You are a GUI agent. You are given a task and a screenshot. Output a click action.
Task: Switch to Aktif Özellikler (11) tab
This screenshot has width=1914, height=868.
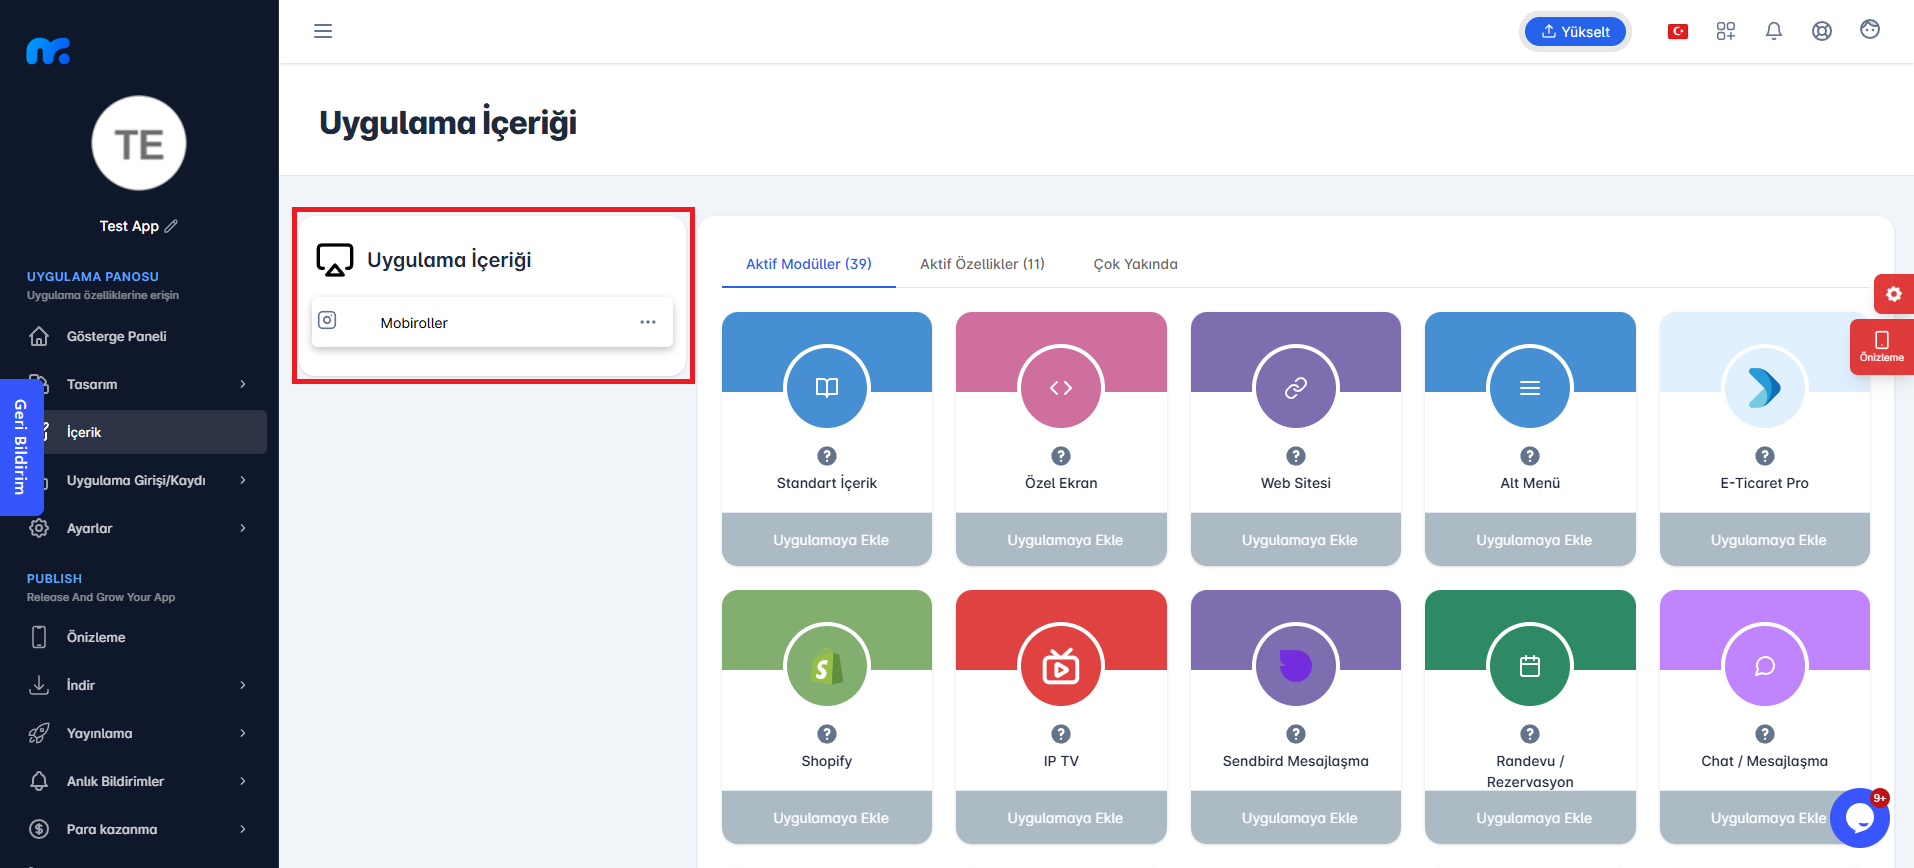(982, 264)
